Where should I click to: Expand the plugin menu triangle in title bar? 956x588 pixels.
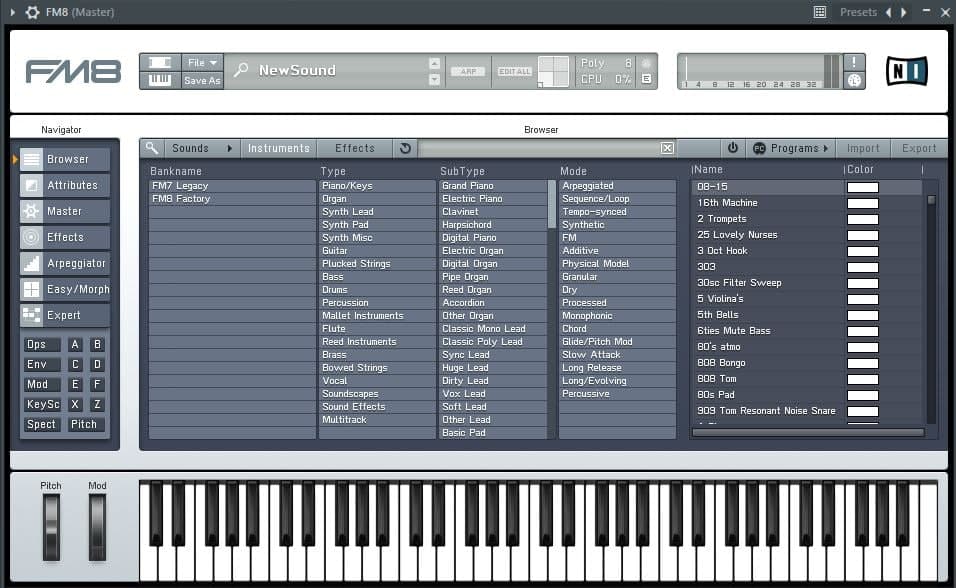coord(12,12)
